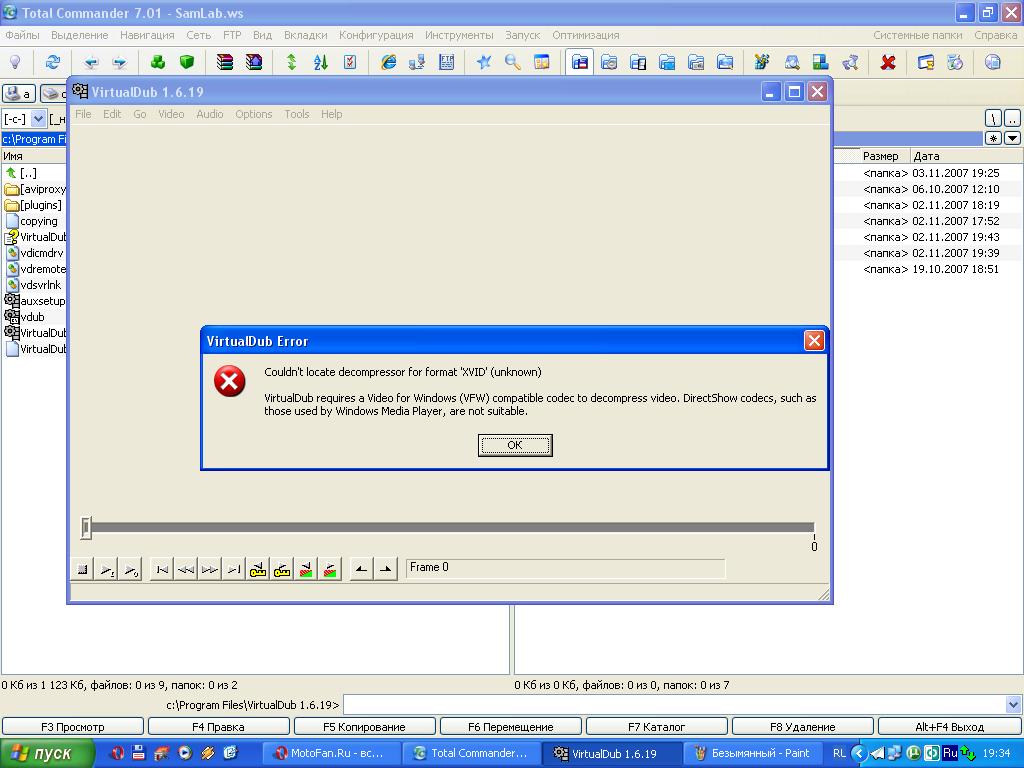
Task: Open the Tools menu in VirtualDub
Action: click(x=296, y=114)
